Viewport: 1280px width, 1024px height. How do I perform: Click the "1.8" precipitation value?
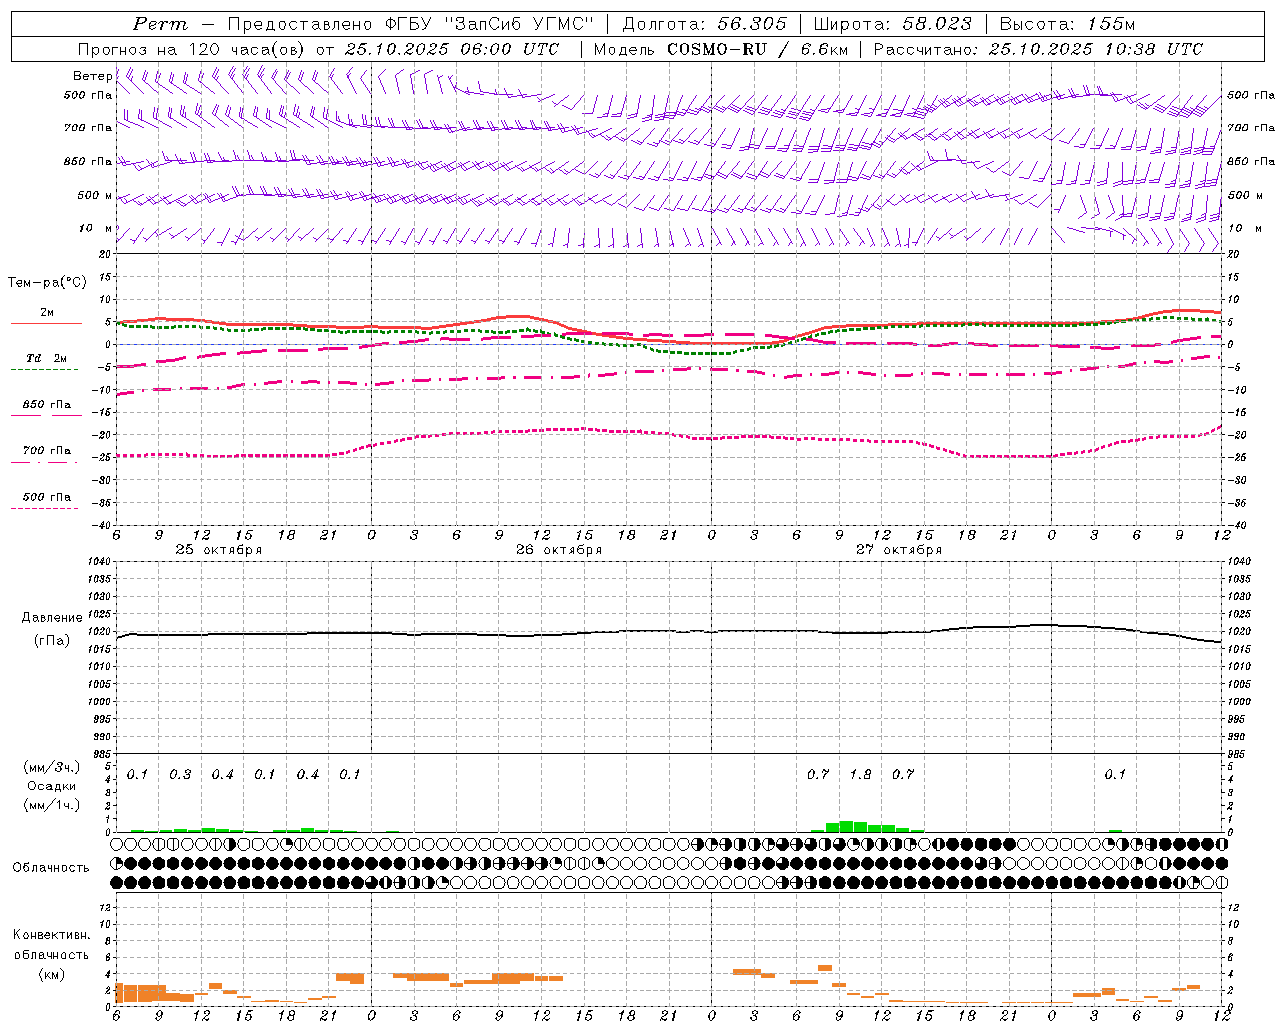click(x=860, y=774)
